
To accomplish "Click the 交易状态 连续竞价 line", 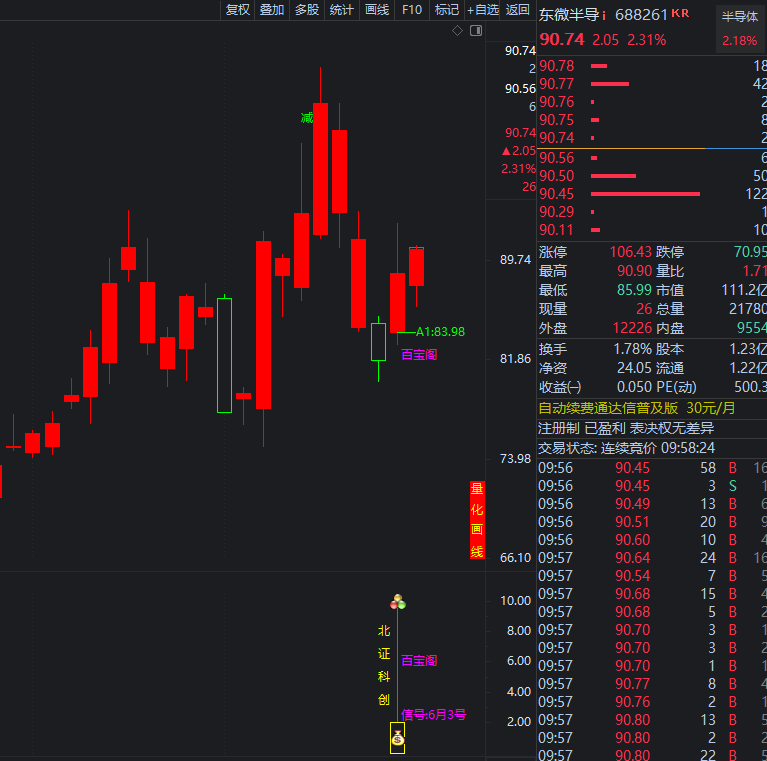I will tap(627, 448).
